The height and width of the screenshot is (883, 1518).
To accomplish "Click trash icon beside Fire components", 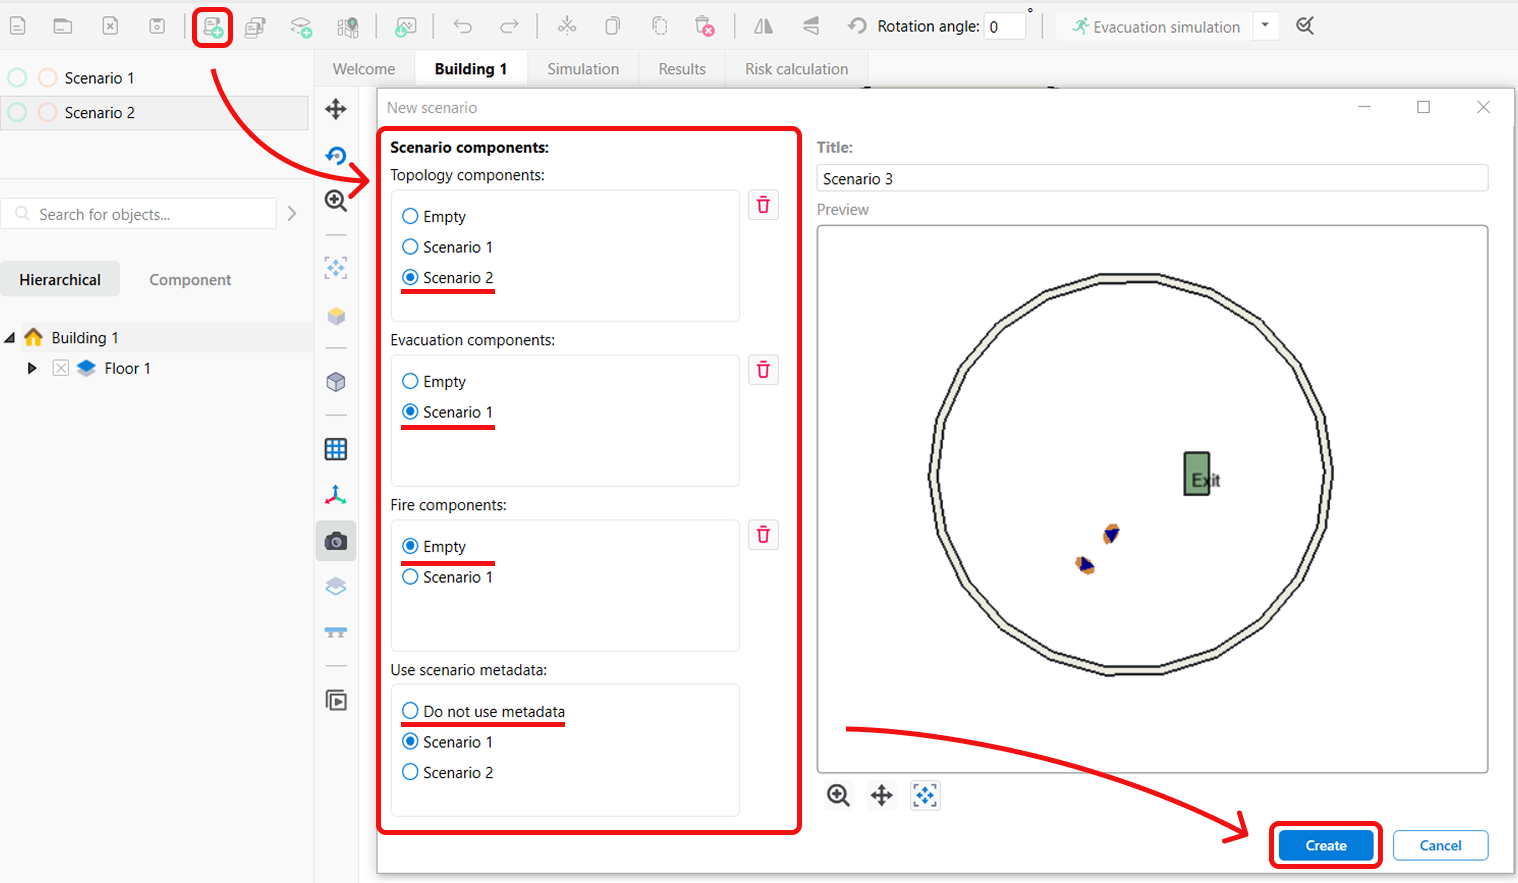I will [763, 535].
